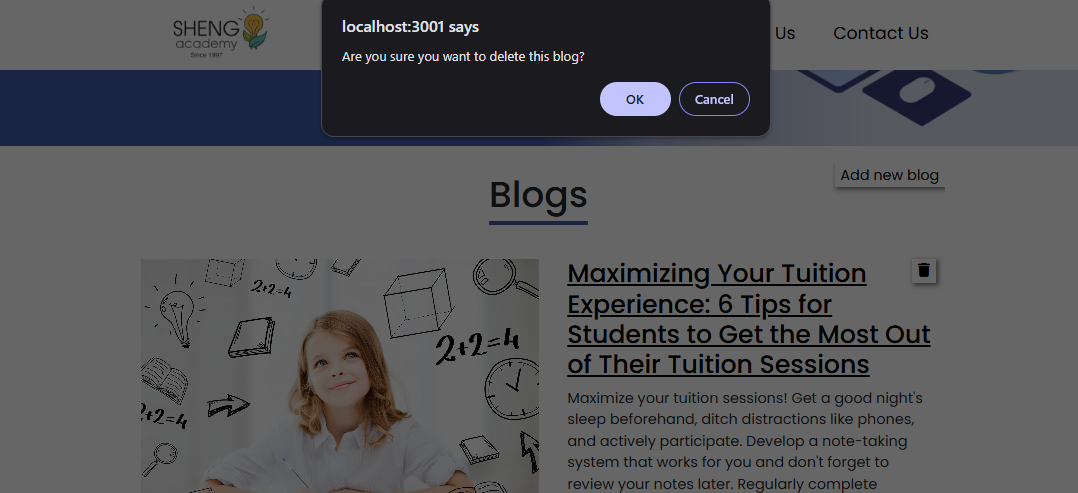Click the Blogs page heading

pos(538,194)
